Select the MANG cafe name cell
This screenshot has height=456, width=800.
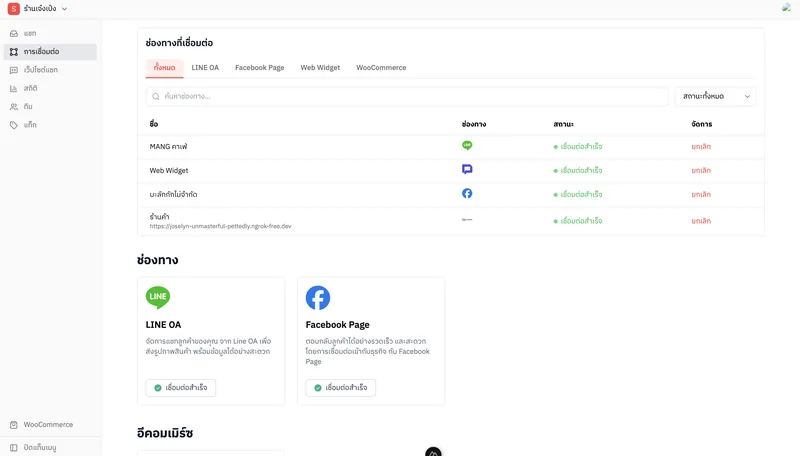(x=168, y=147)
